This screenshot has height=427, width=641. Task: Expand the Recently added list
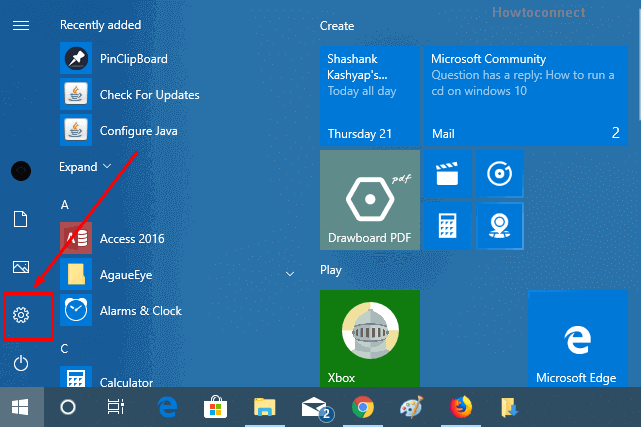pos(85,167)
